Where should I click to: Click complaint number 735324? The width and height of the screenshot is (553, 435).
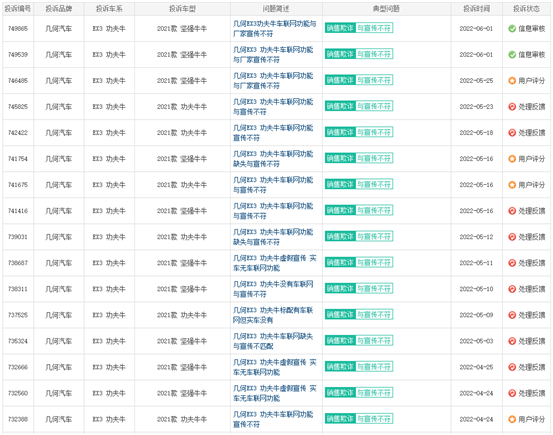(x=18, y=341)
